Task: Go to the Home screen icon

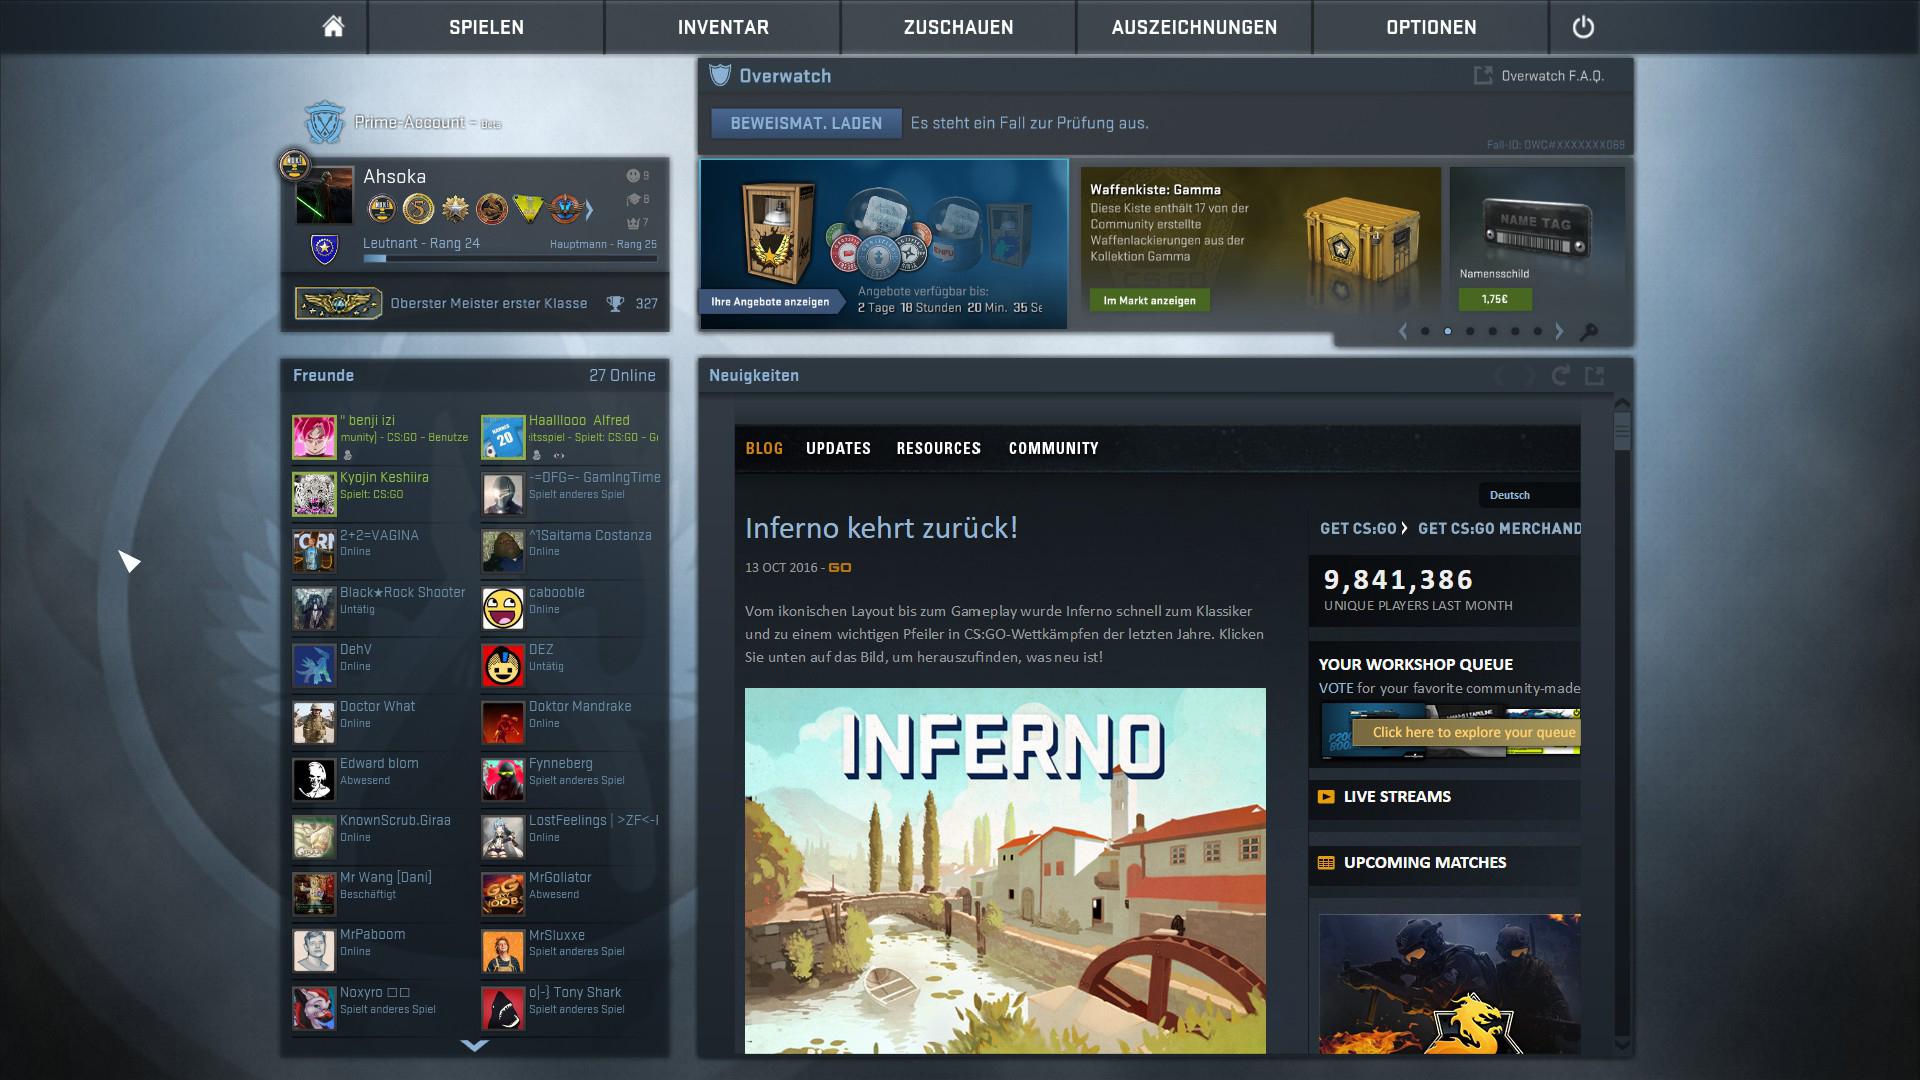Action: [333, 27]
